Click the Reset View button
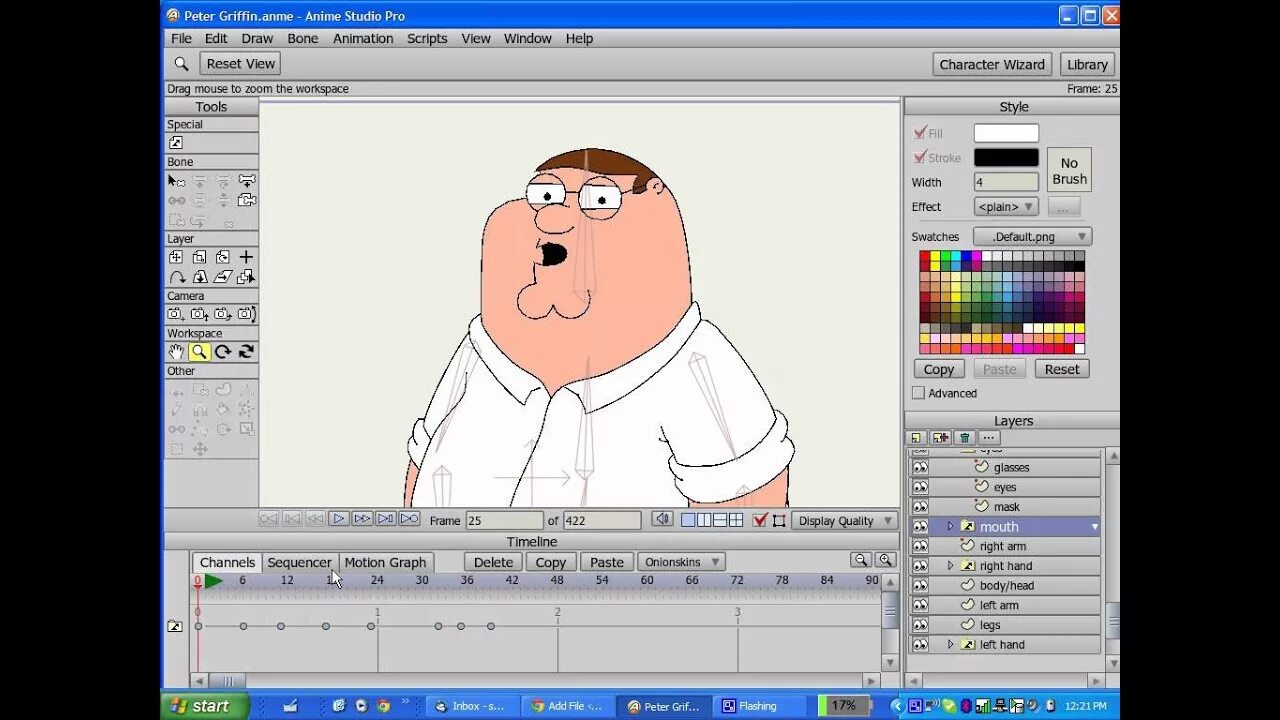1280x720 pixels. pos(241,63)
